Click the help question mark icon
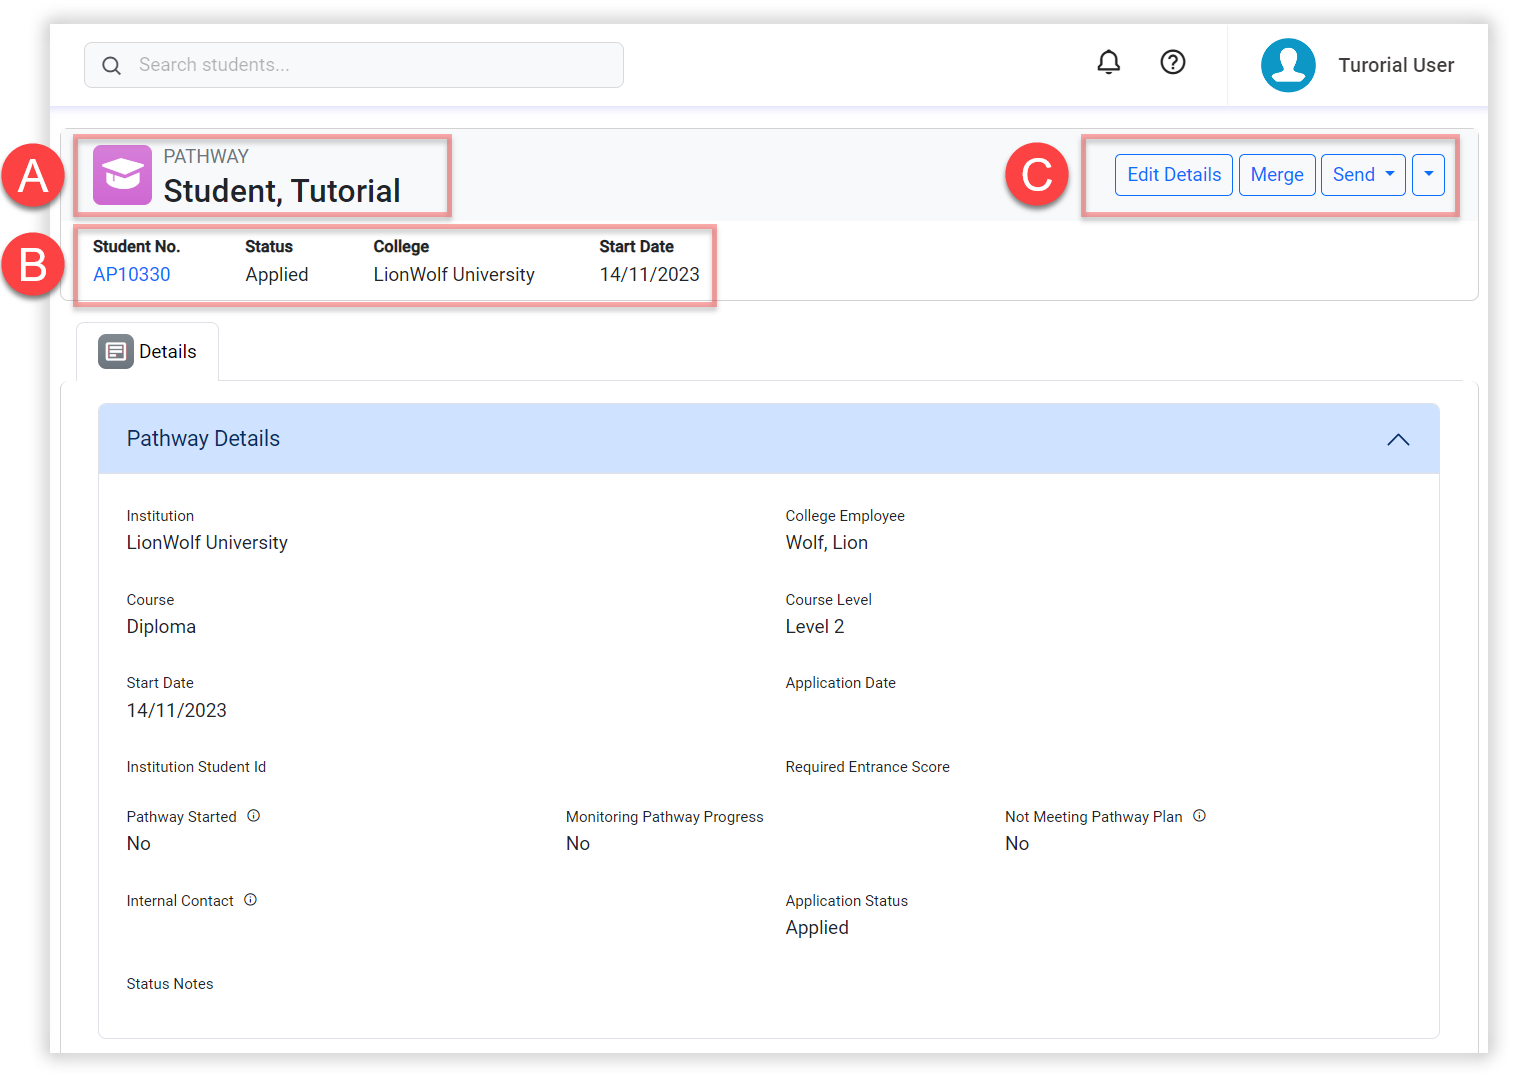The image size is (1528, 1078). coord(1172,63)
